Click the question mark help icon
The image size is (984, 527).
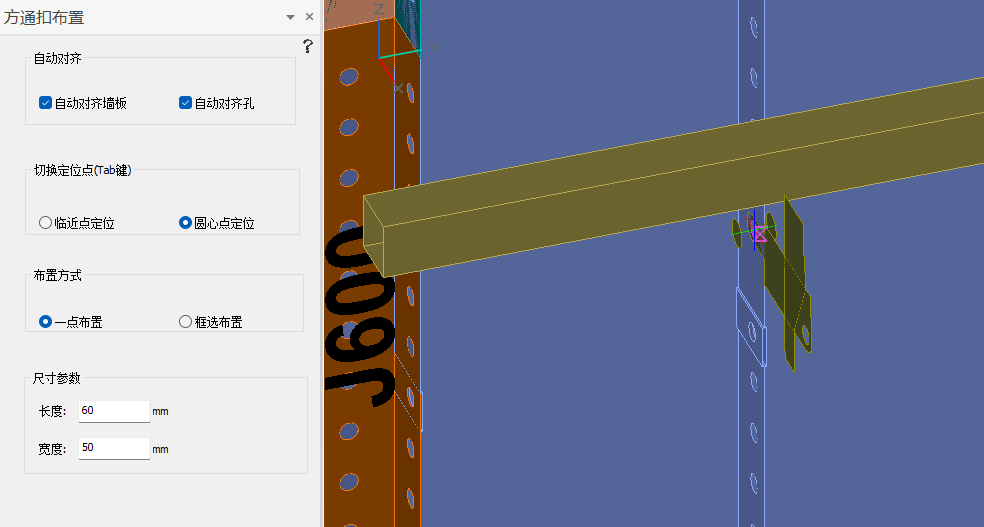point(308,46)
